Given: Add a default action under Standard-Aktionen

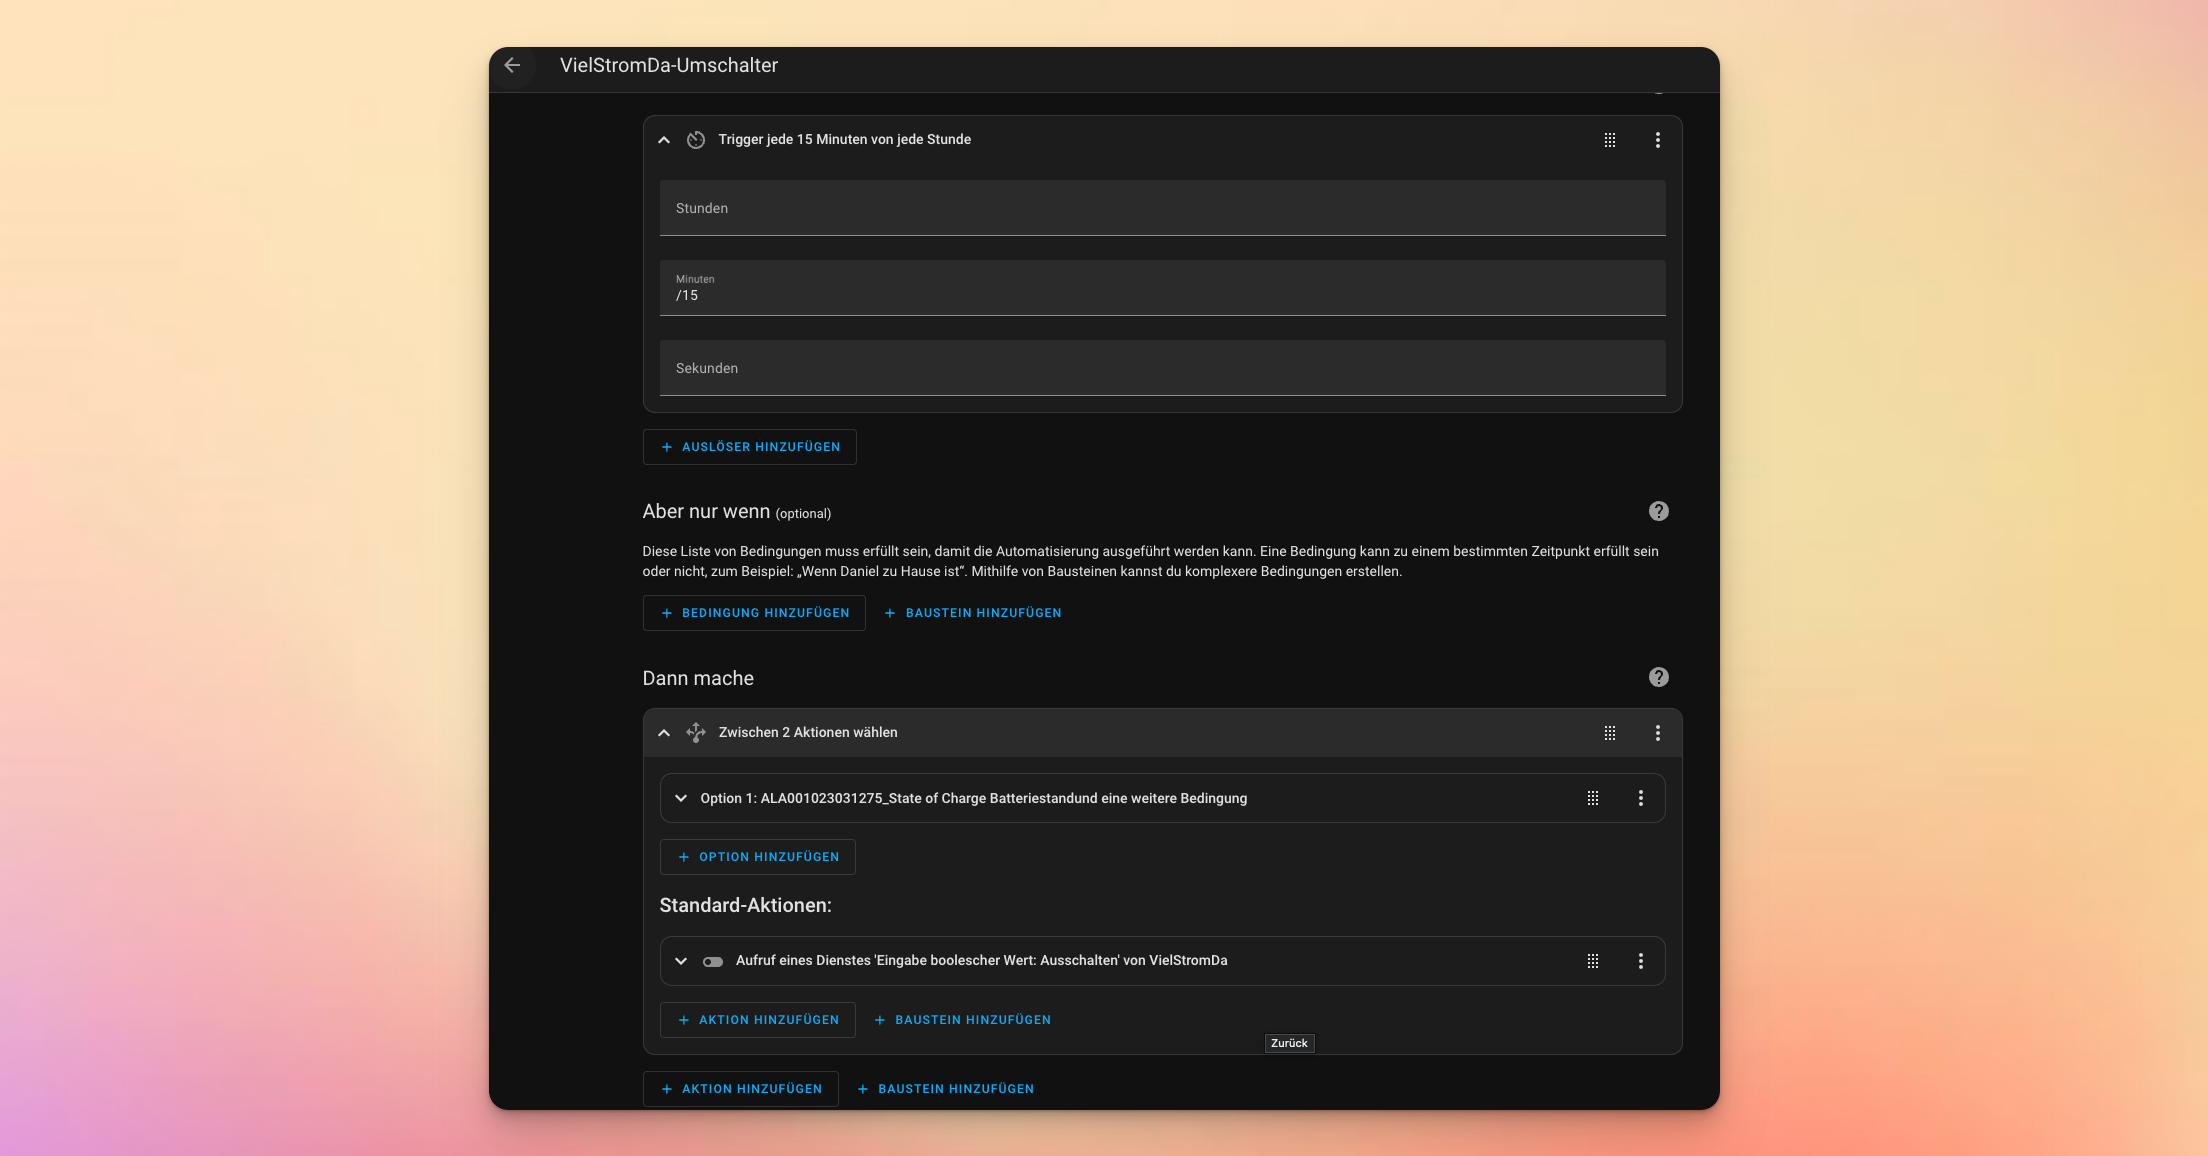Looking at the screenshot, I should (x=758, y=1020).
